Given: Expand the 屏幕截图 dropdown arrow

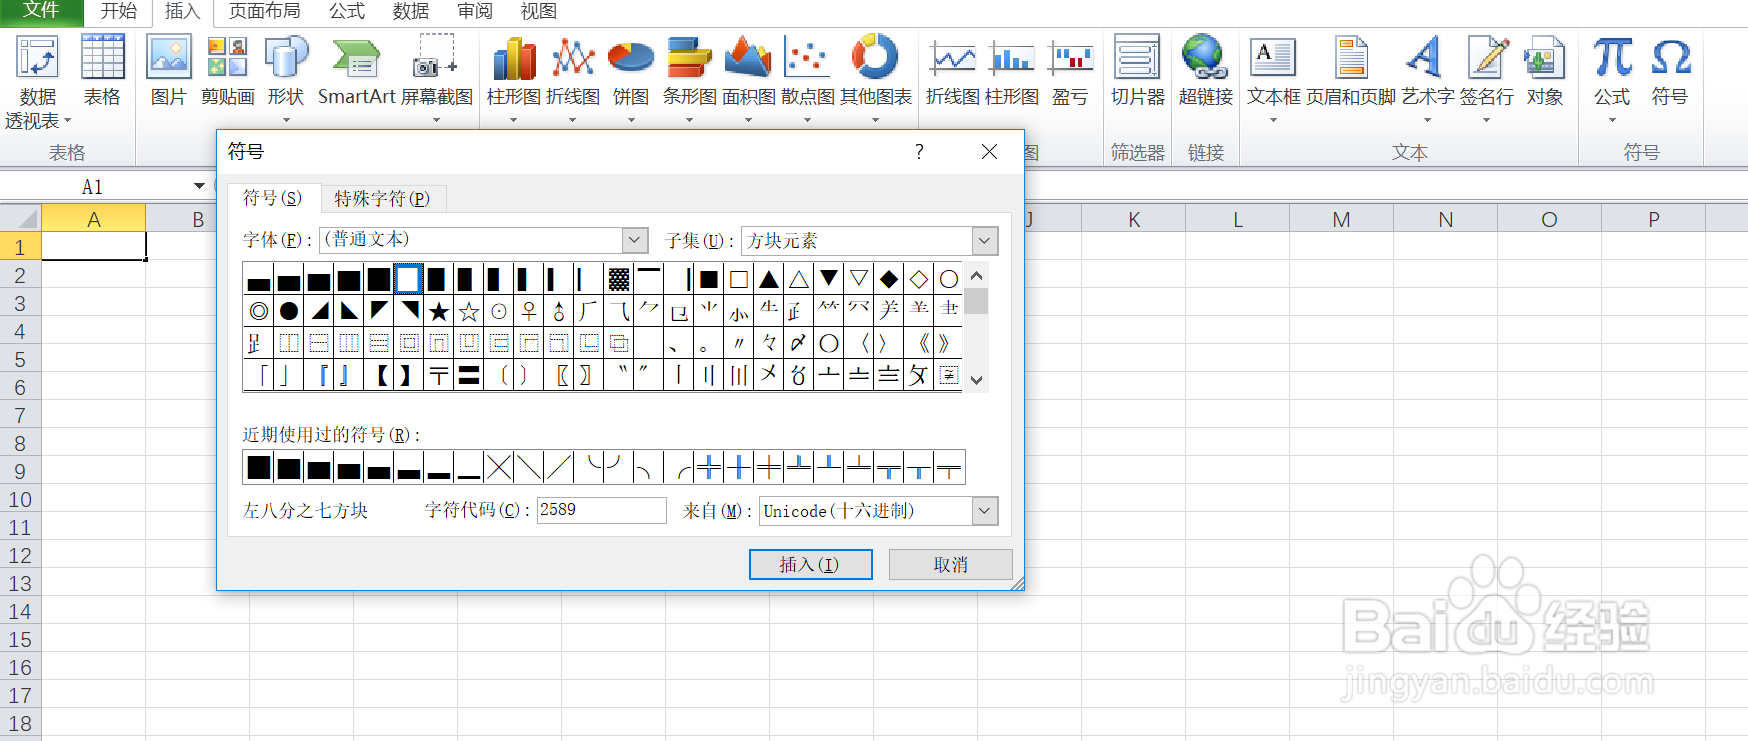Looking at the screenshot, I should pos(436,120).
